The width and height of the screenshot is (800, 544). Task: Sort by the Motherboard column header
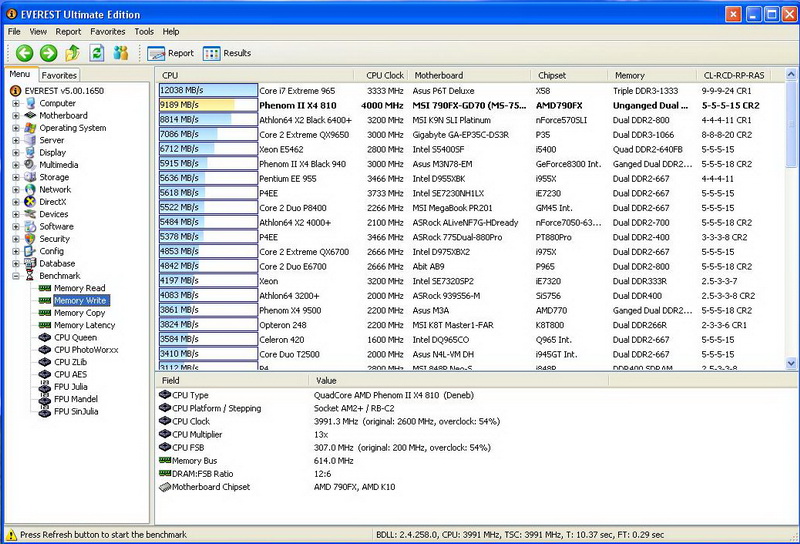point(469,75)
